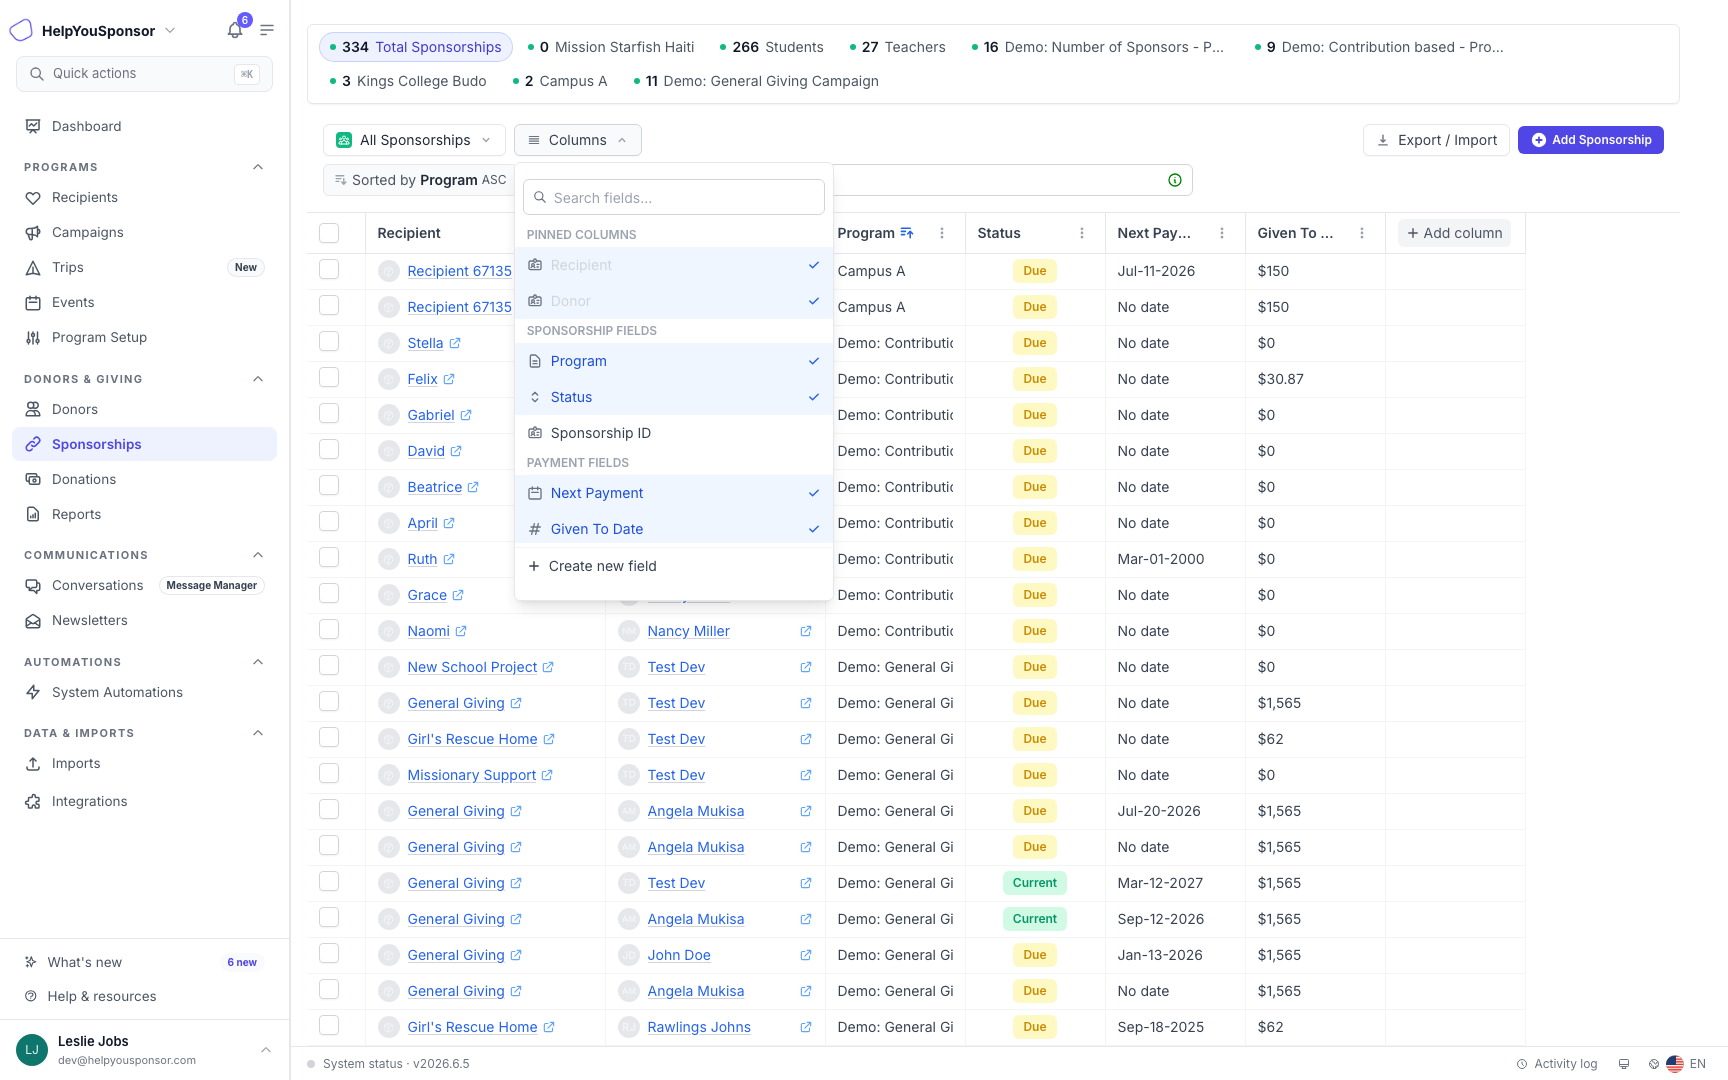The image size is (1728, 1080).
Task: Uncheck the Next Payment column field
Action: 674,493
